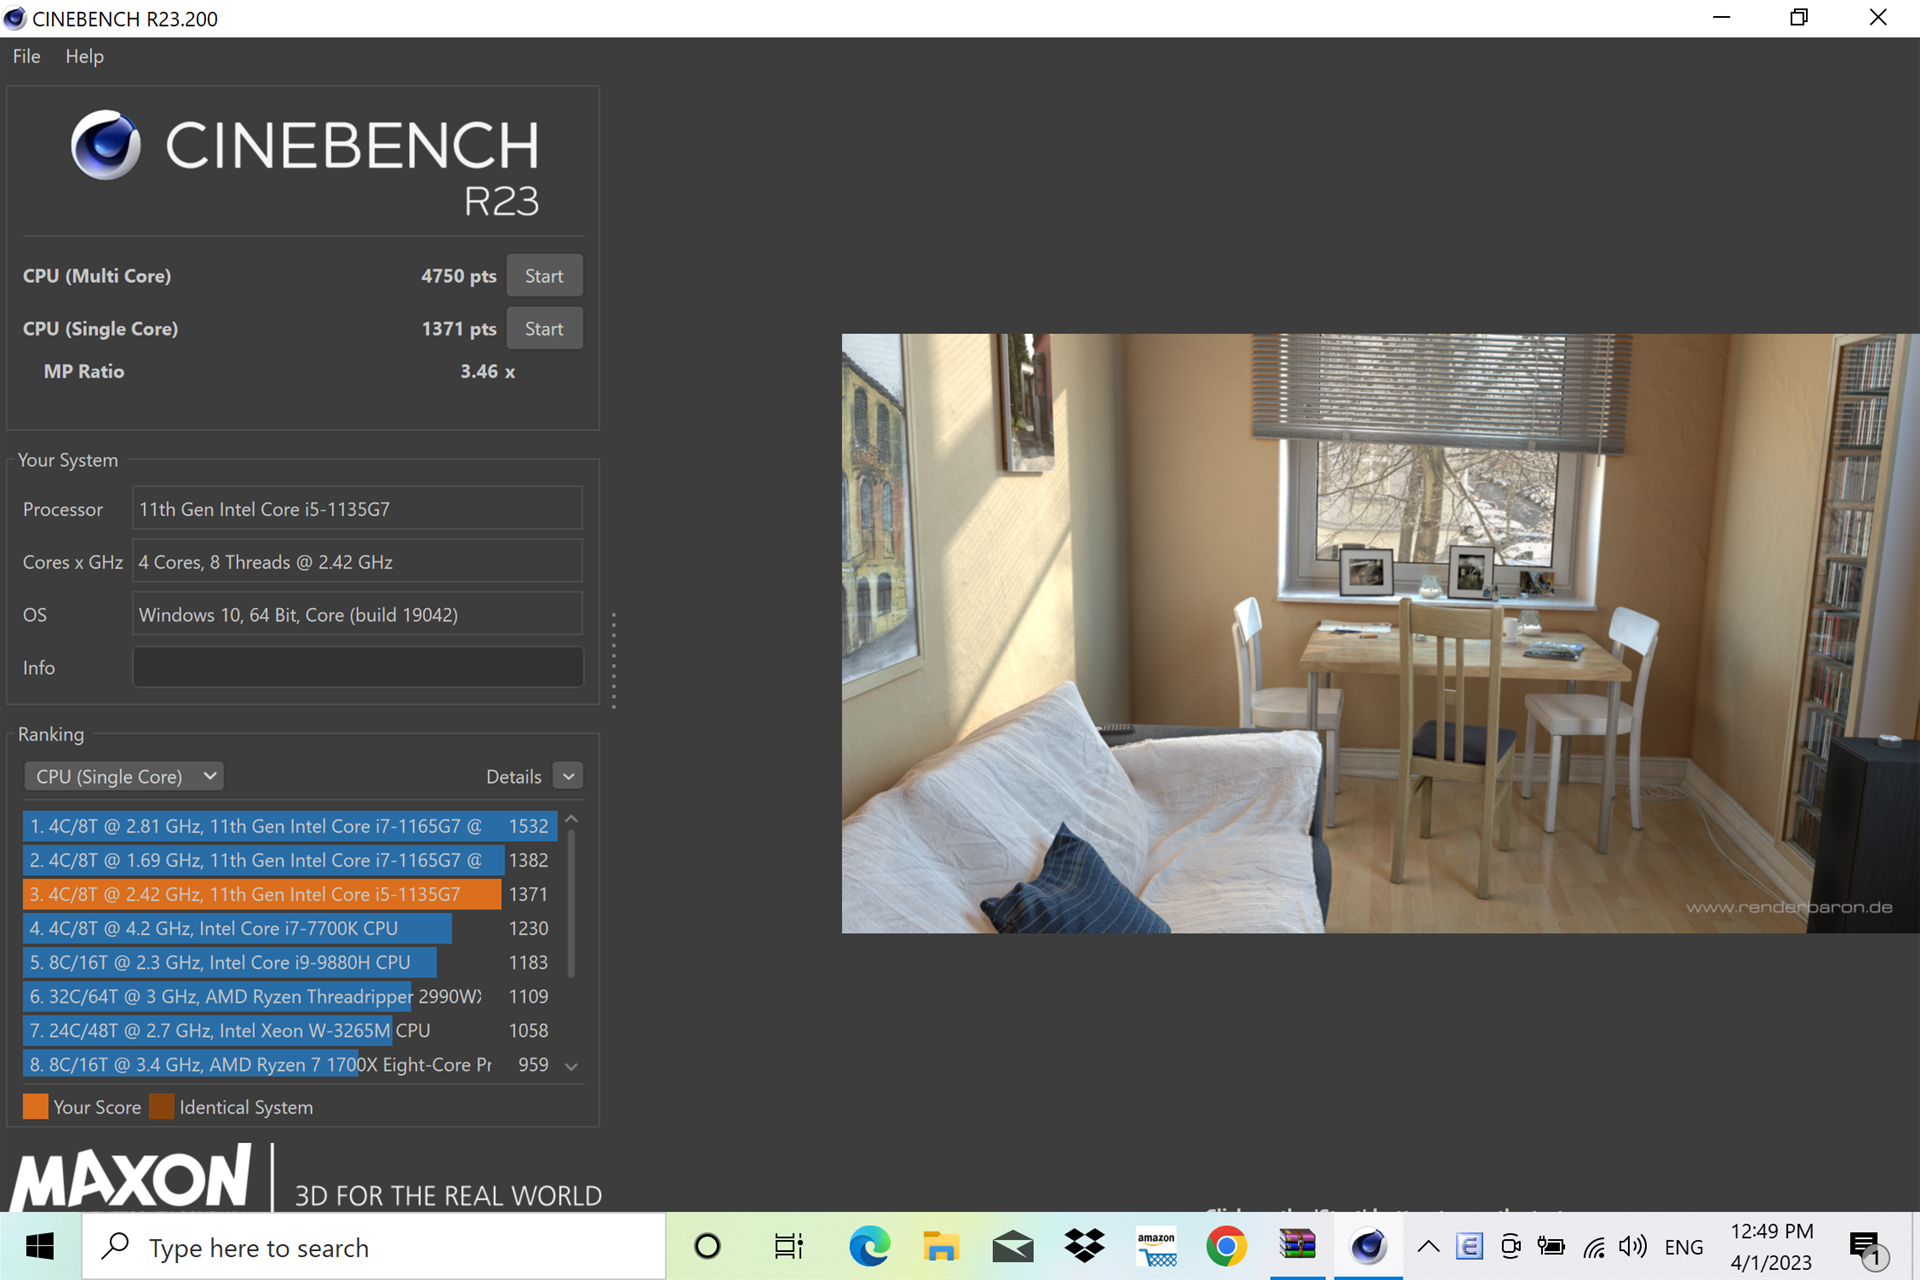Viewport: 1920px width, 1280px height.
Task: Click the MAXON logo
Action: point(132,1177)
